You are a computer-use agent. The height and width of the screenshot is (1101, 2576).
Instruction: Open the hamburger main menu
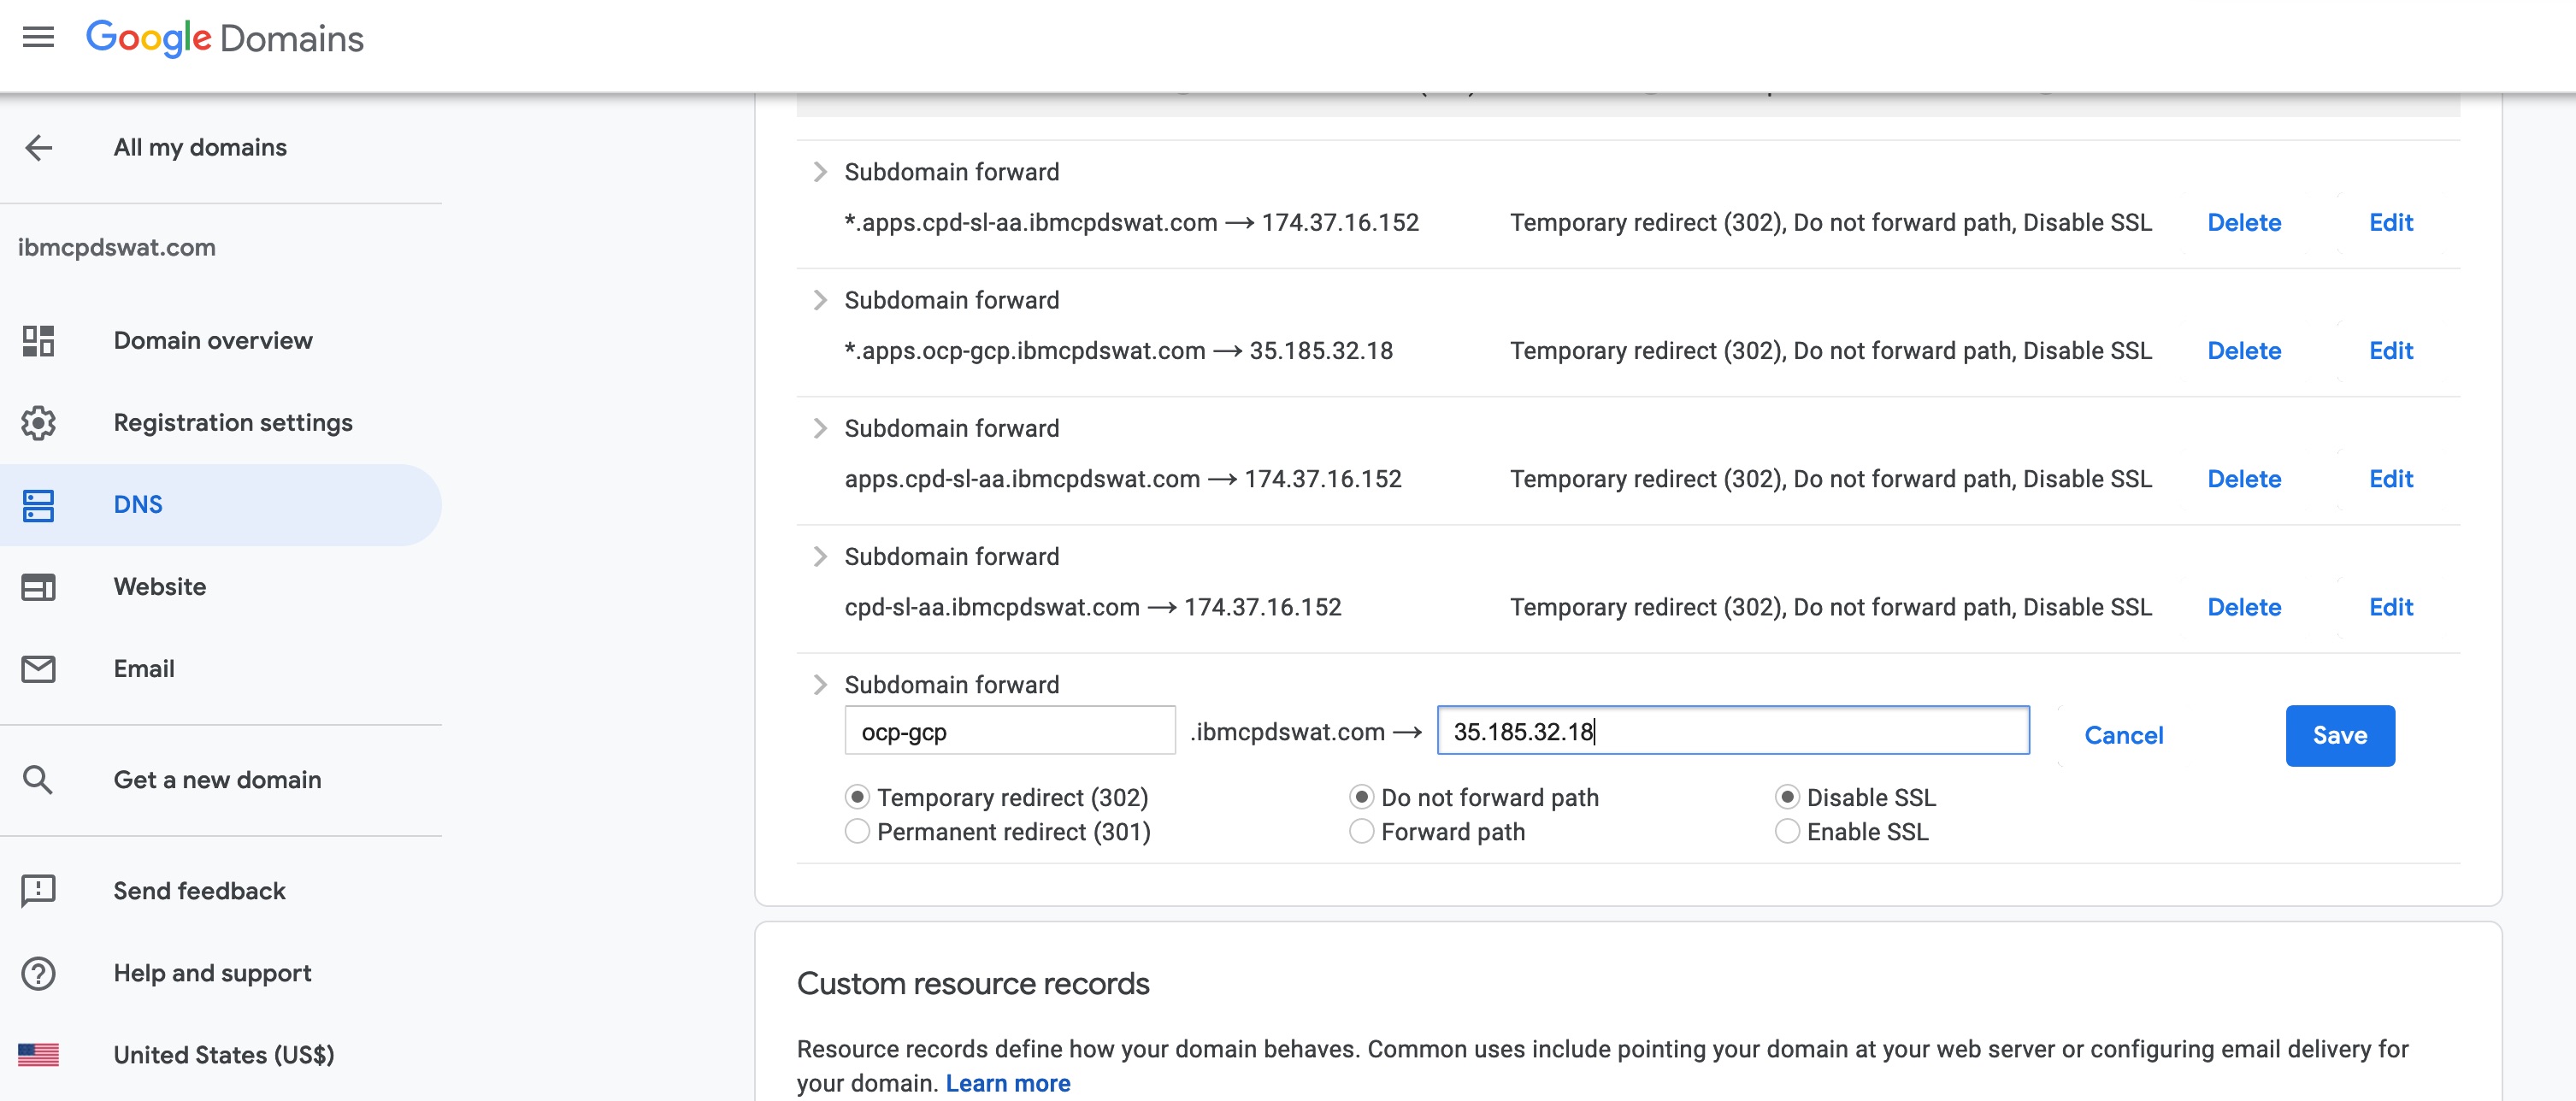[38, 38]
